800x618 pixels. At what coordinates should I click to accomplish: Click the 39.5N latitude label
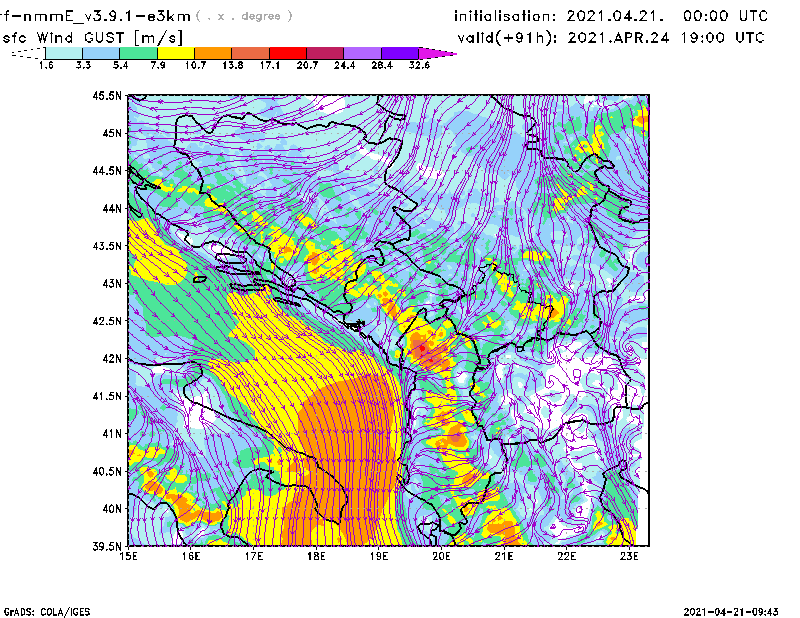[x=107, y=547]
